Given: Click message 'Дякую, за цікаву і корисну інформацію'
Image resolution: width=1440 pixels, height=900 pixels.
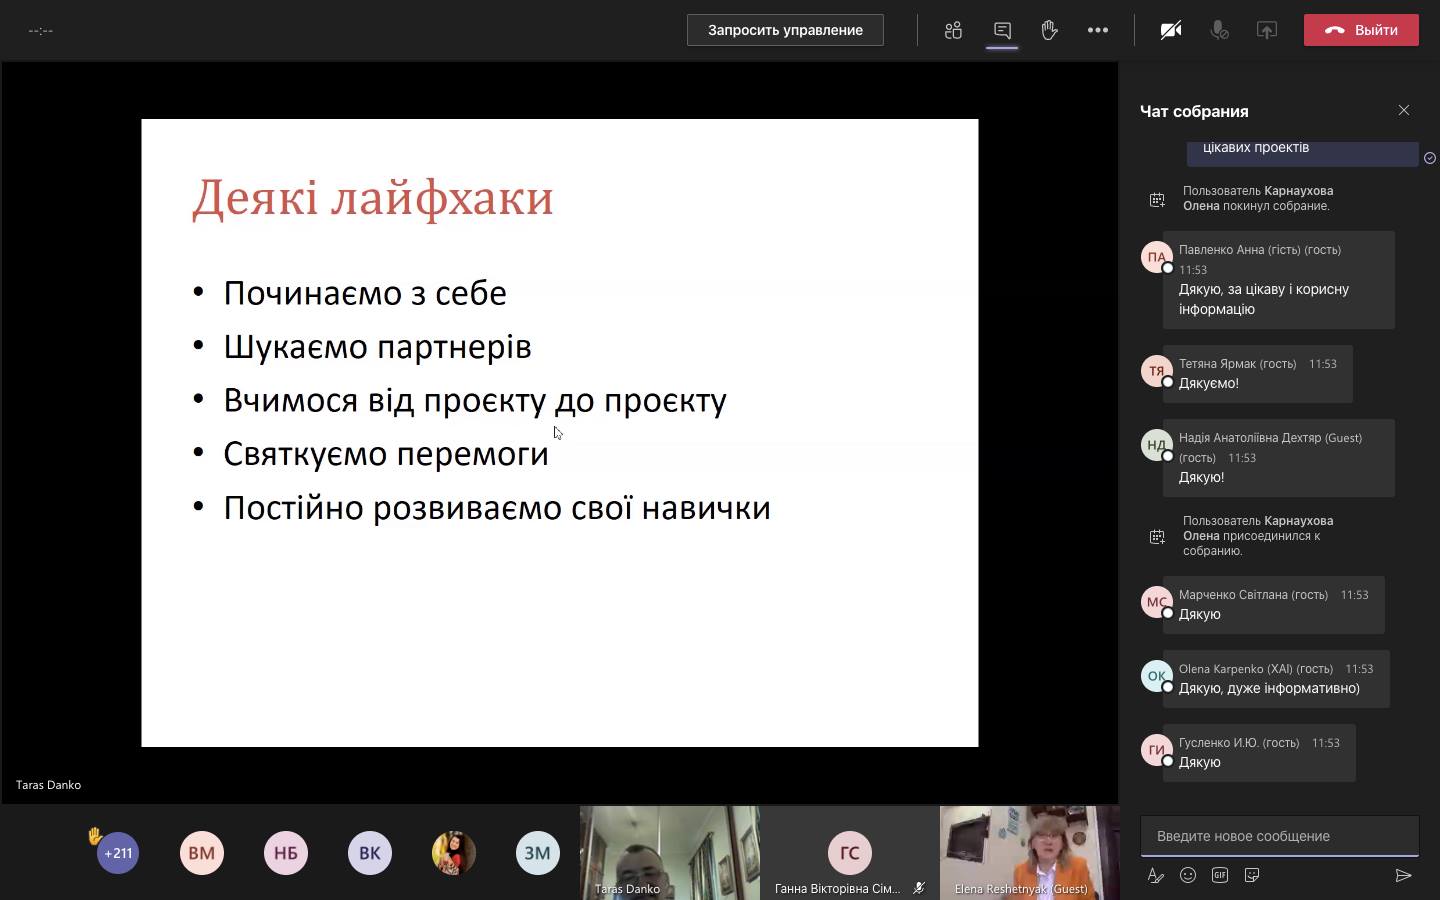Looking at the screenshot, I should click(x=1264, y=299).
